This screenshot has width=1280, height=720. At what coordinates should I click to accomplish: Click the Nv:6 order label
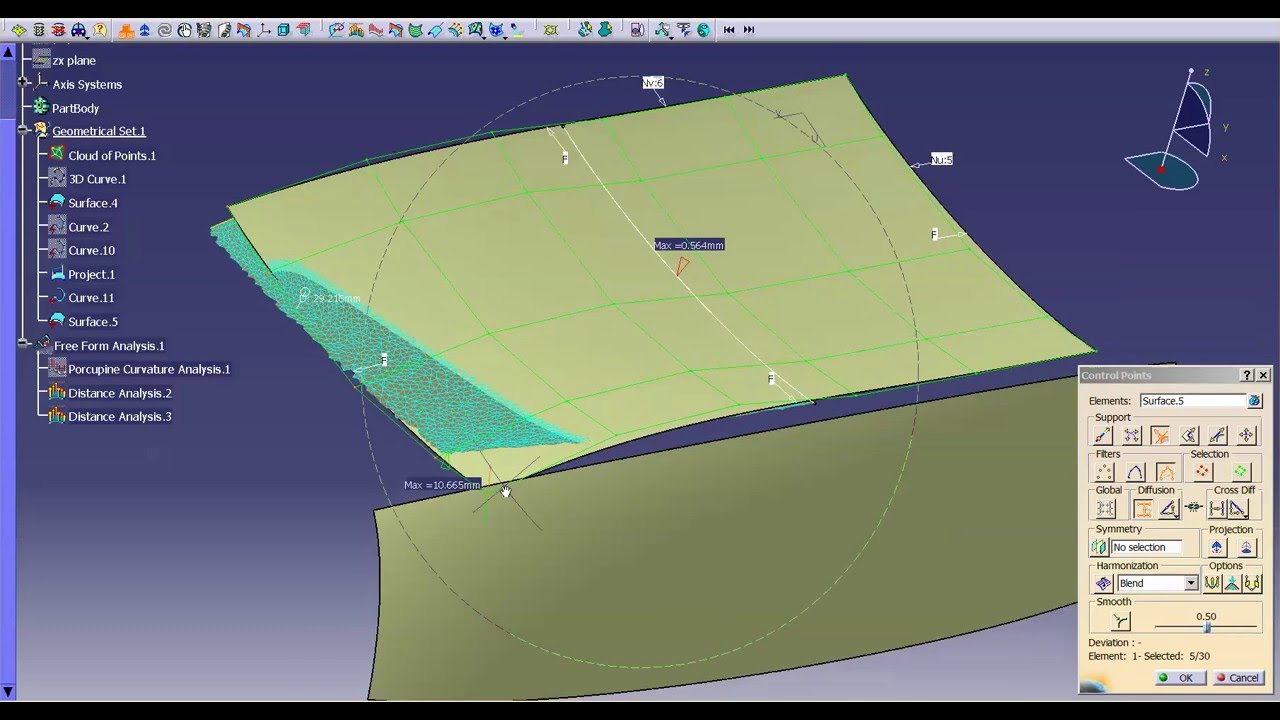(x=653, y=83)
